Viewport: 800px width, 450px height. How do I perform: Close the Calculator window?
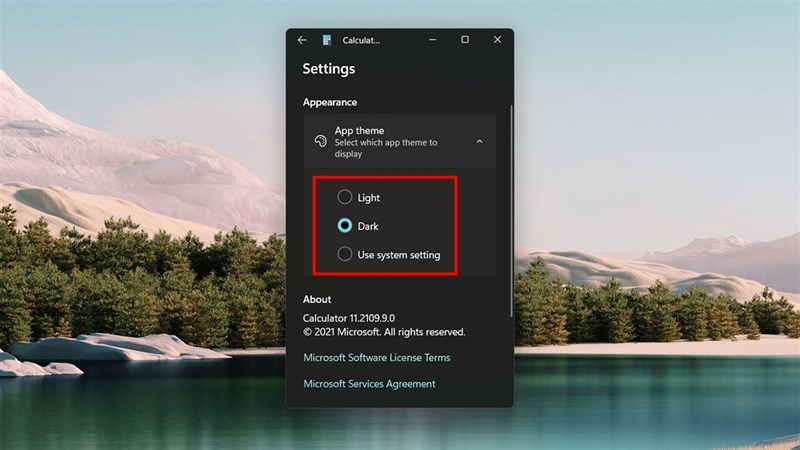(x=497, y=40)
